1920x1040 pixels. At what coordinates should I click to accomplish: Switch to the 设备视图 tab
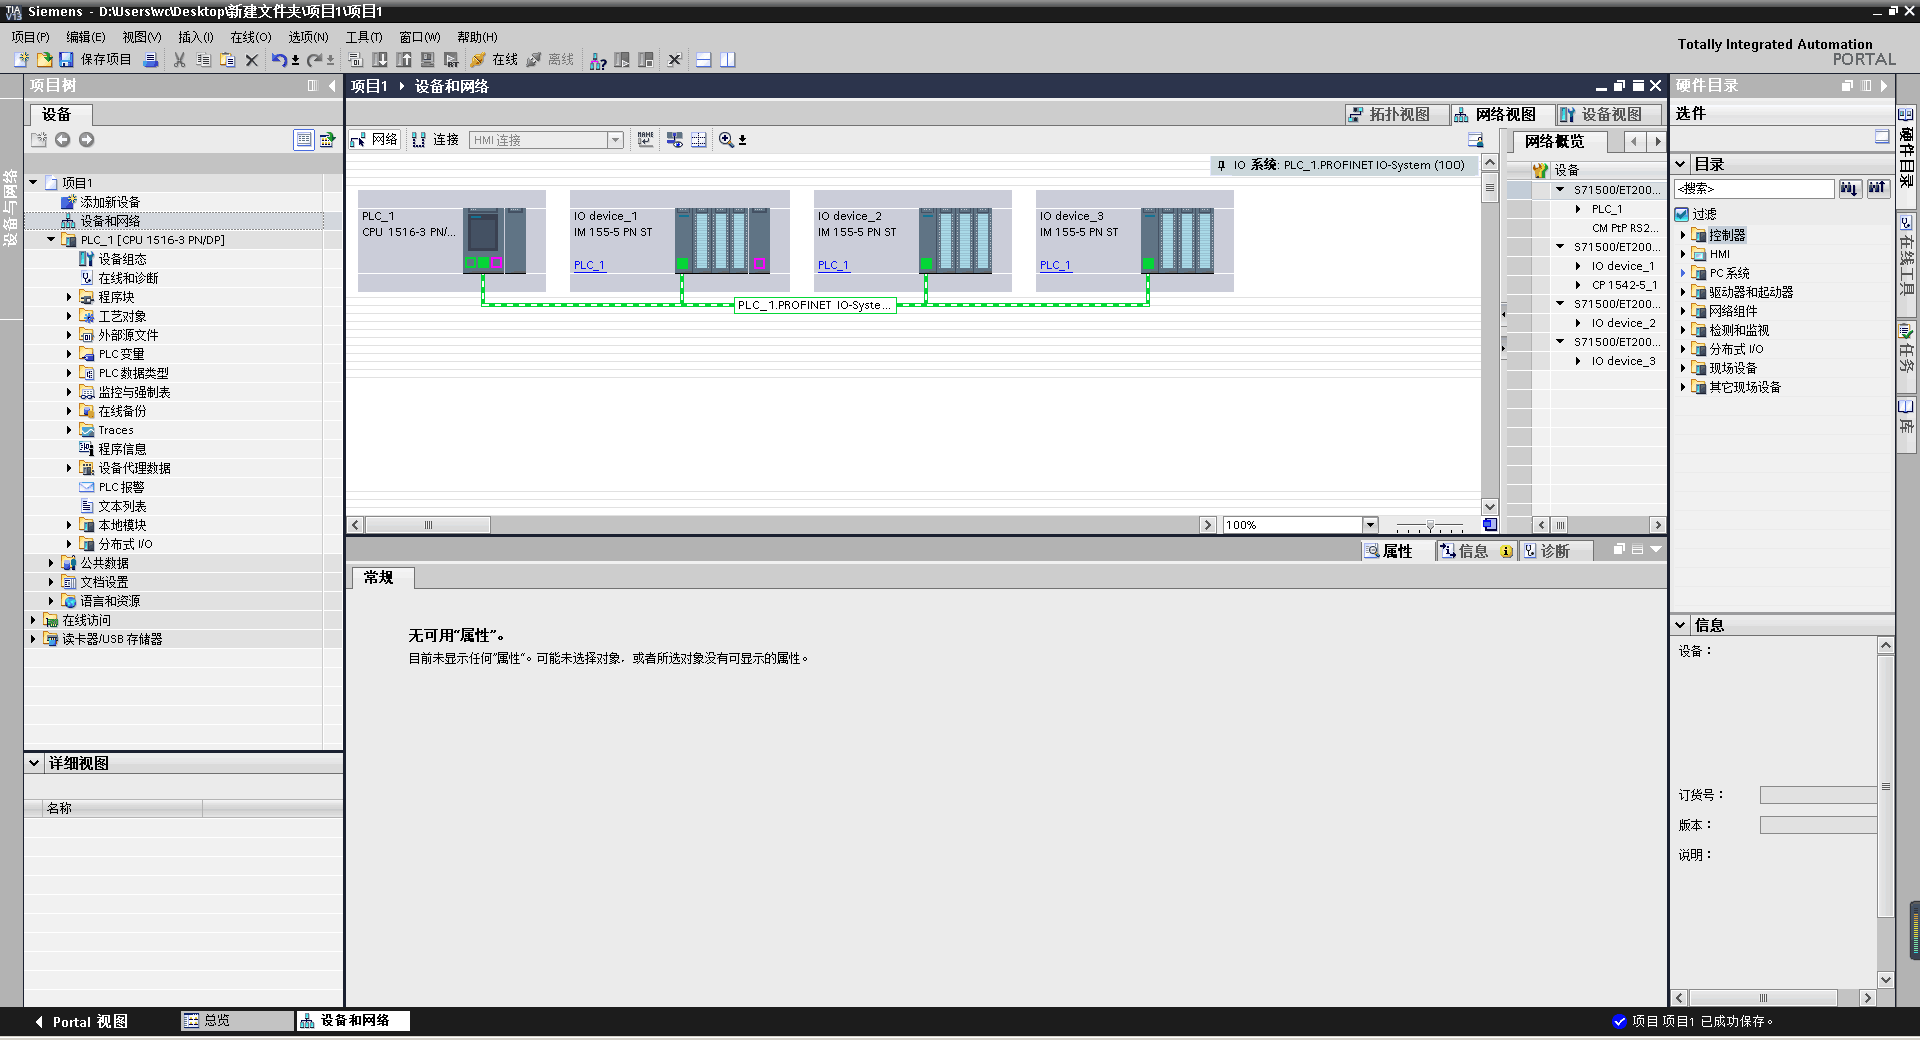click(x=1609, y=114)
